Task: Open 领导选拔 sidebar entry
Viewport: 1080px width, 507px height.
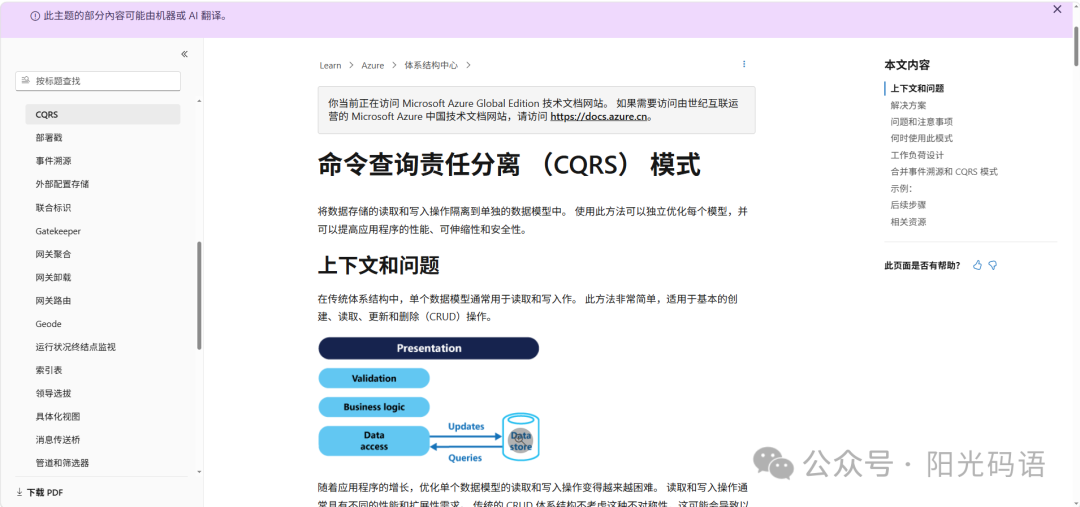Action: (54, 393)
